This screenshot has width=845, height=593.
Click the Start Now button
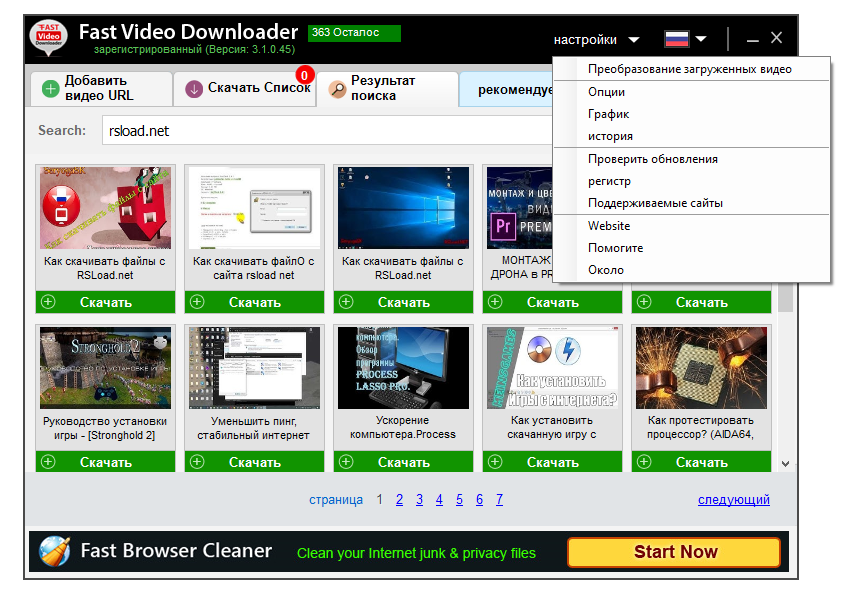(674, 552)
